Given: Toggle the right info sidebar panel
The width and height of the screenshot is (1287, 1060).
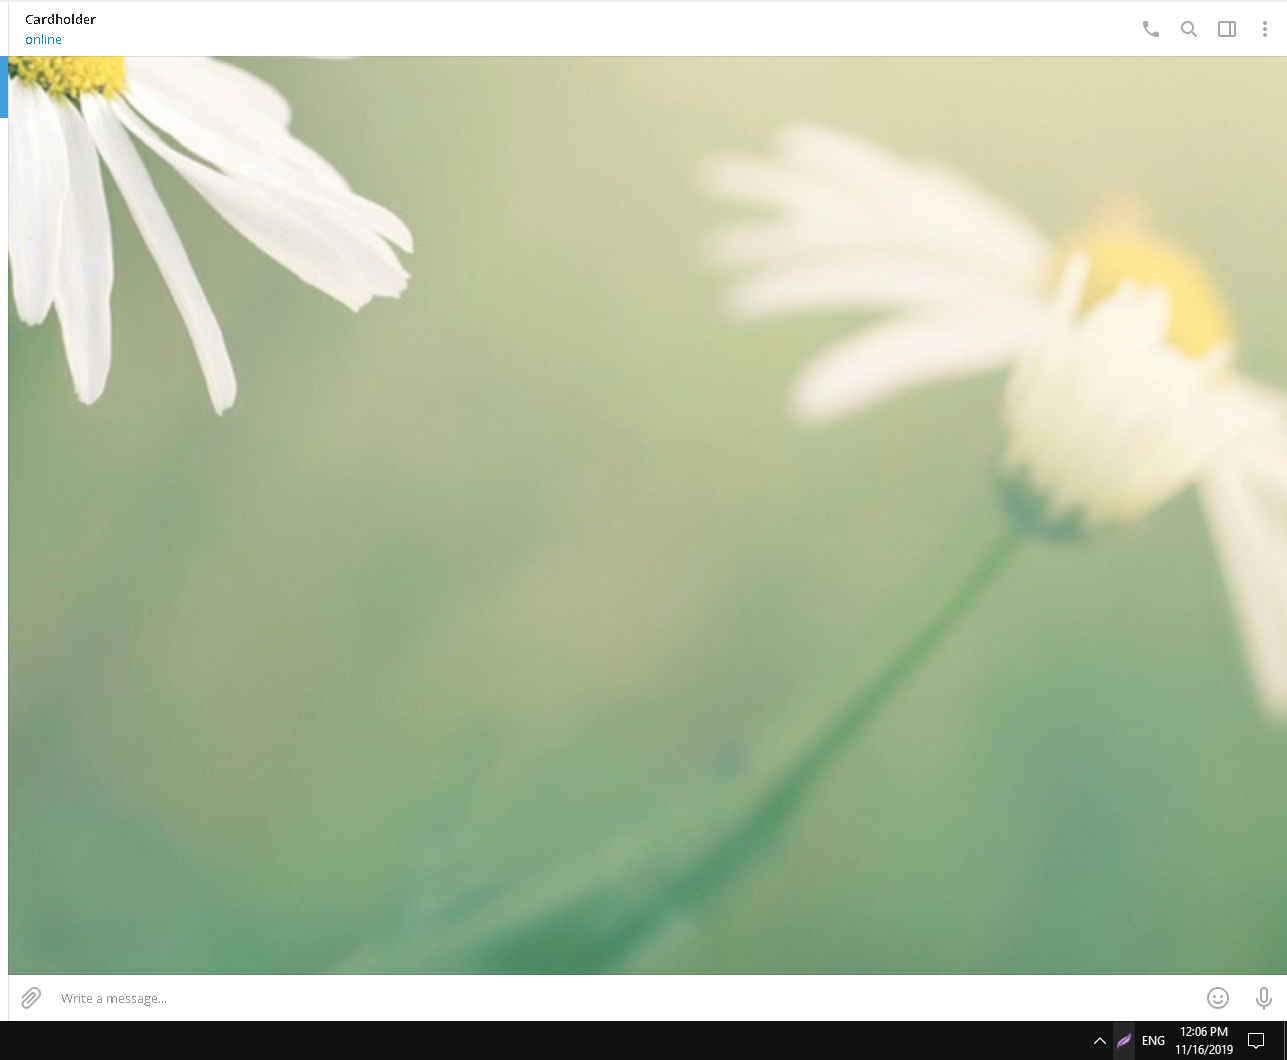Looking at the screenshot, I should click(x=1226, y=29).
